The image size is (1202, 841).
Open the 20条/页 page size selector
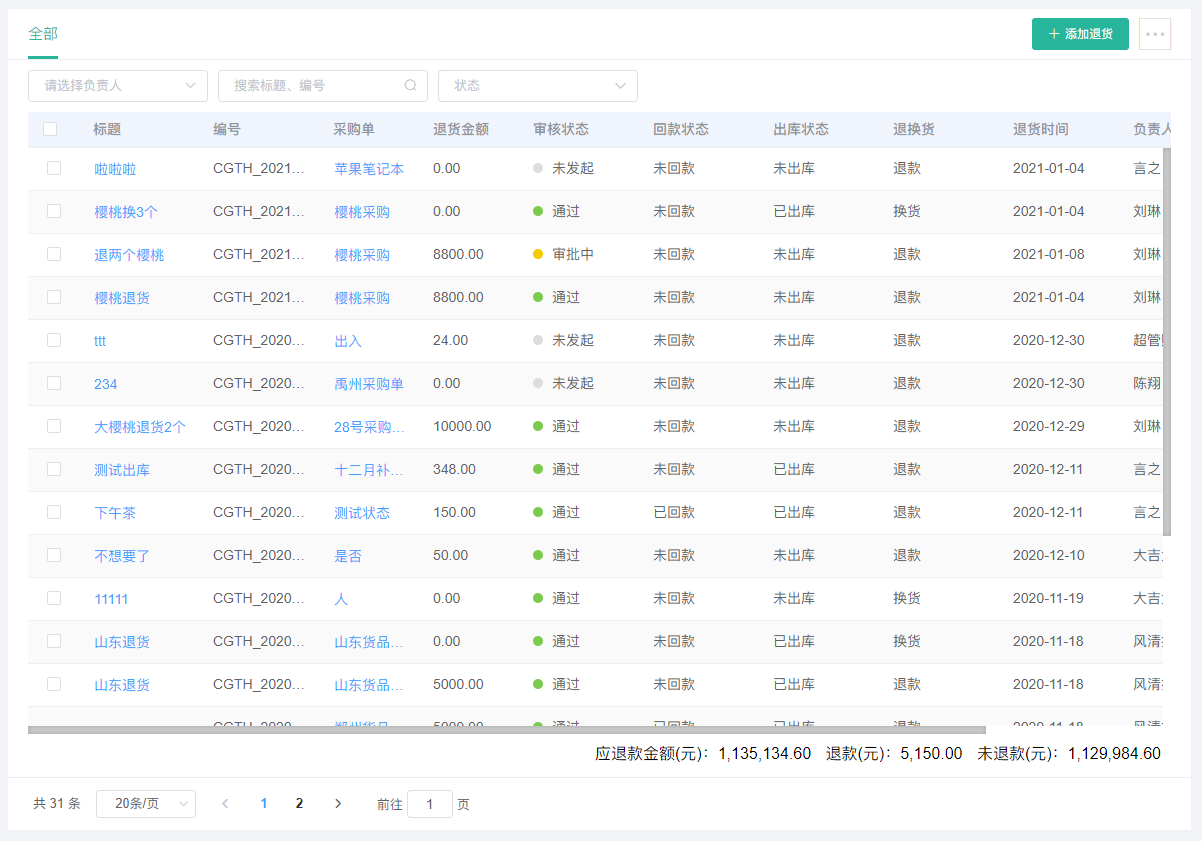click(x=146, y=803)
